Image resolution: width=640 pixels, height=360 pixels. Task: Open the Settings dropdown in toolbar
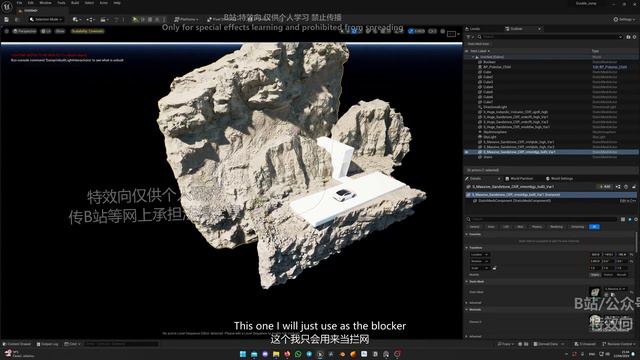point(624,20)
